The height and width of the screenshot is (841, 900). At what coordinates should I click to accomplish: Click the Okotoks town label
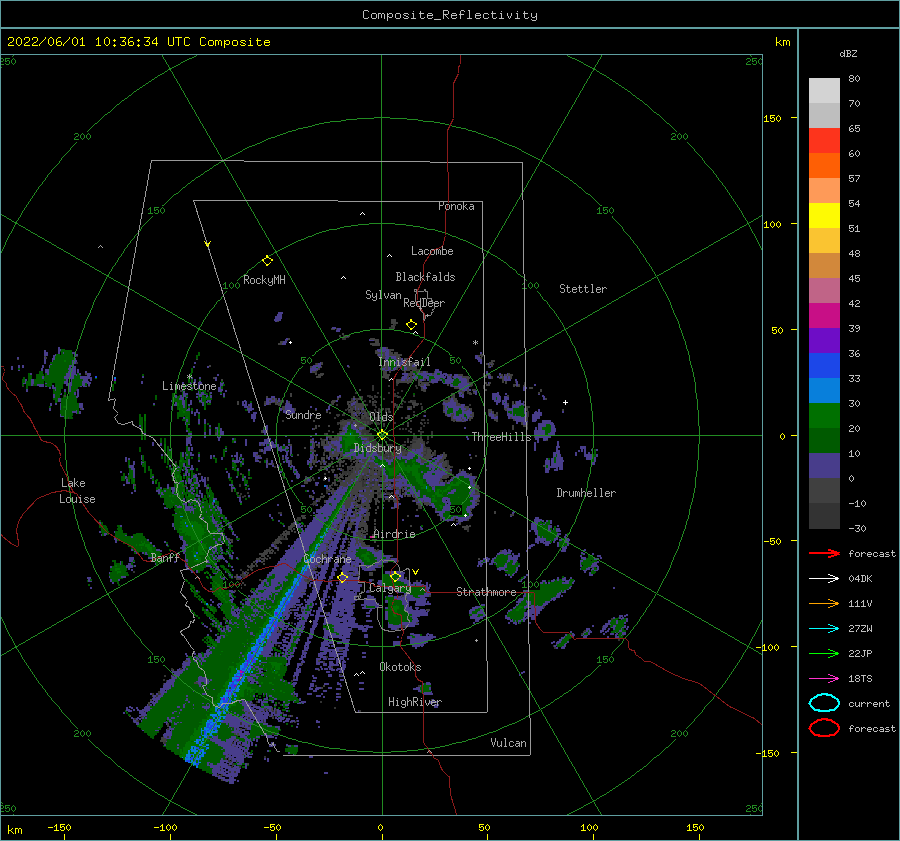[400, 667]
